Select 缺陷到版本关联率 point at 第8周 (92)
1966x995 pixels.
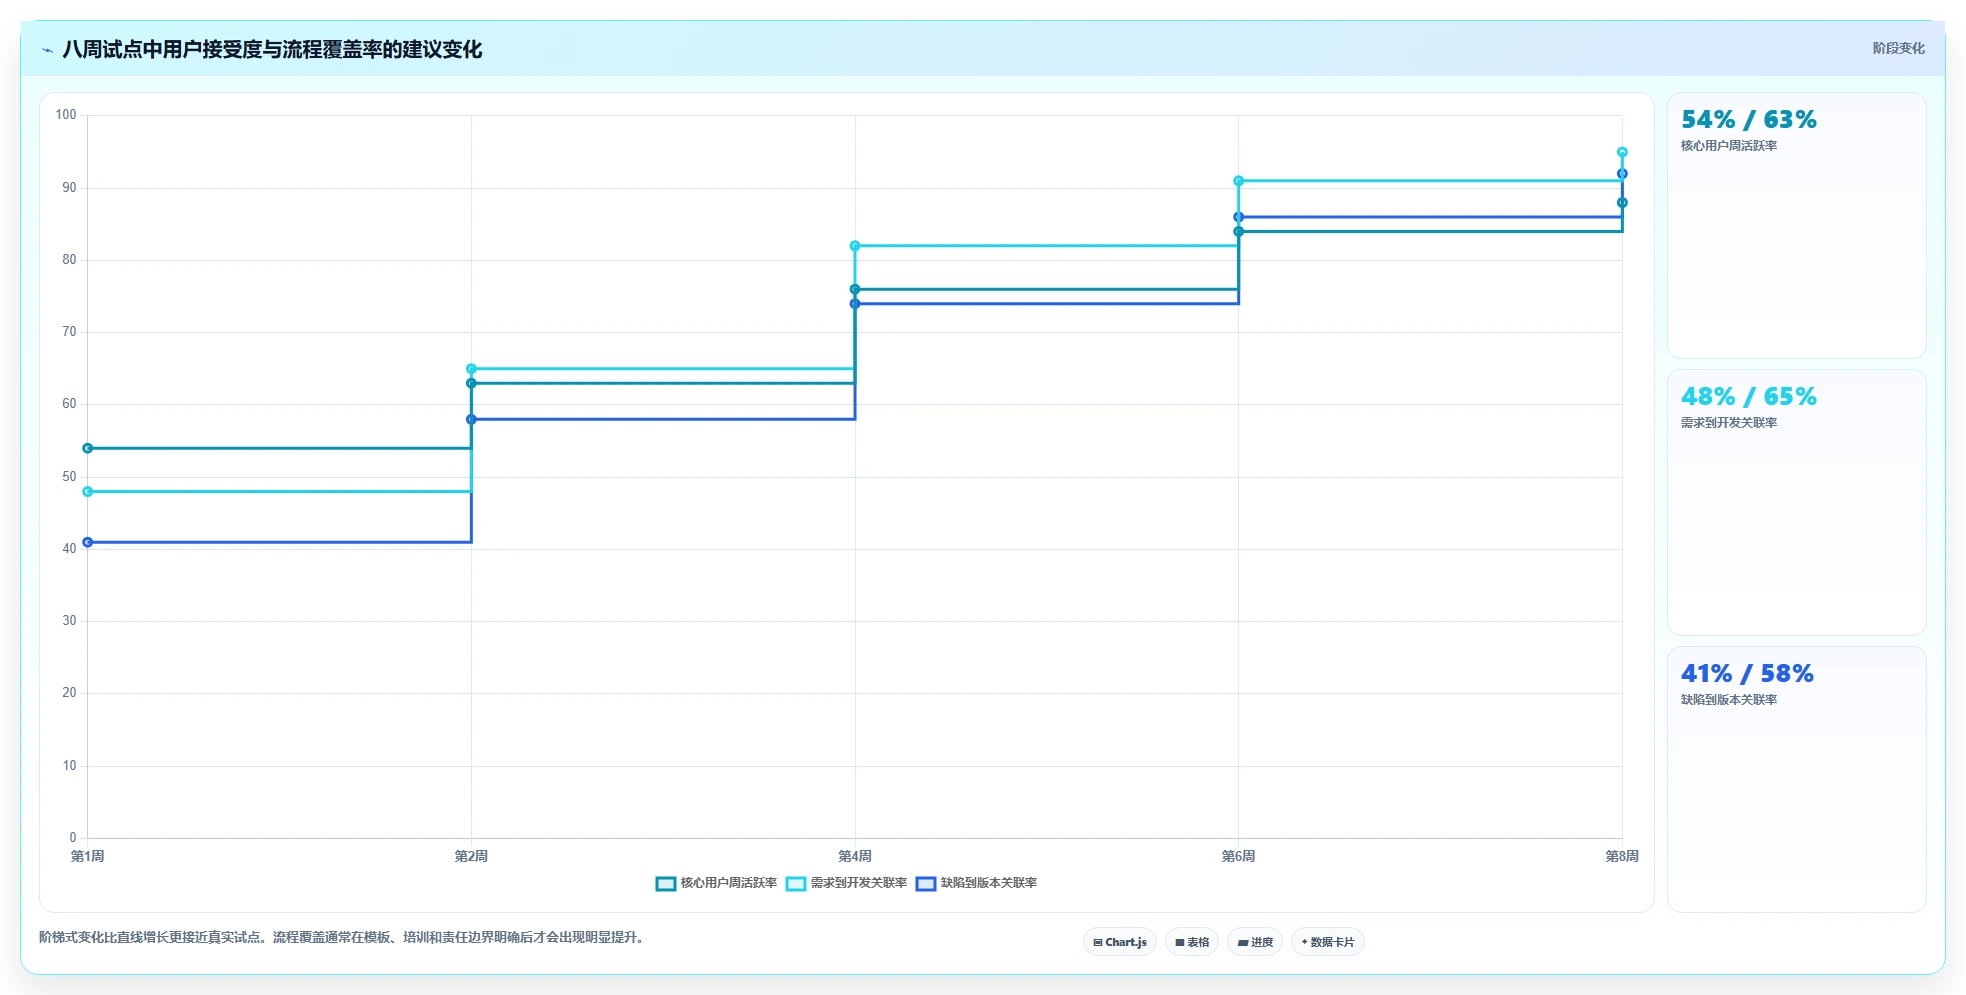(x=1622, y=174)
